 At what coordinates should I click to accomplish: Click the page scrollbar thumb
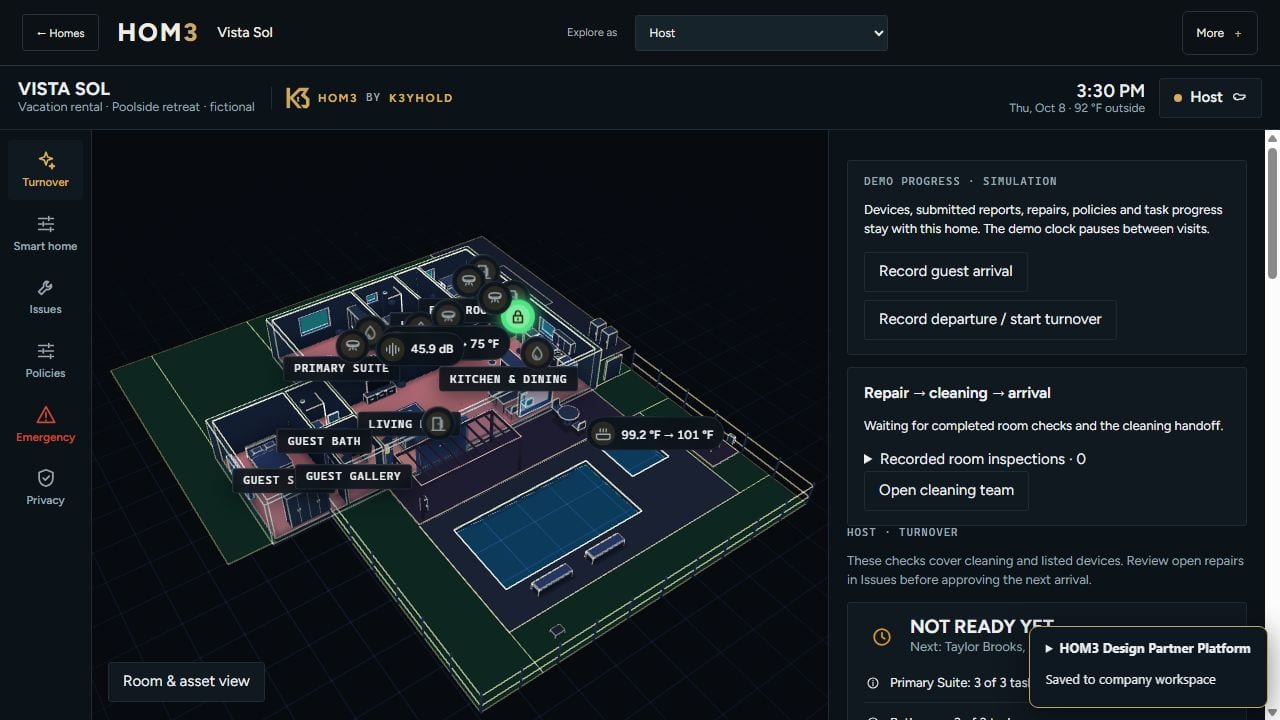[x=1272, y=212]
